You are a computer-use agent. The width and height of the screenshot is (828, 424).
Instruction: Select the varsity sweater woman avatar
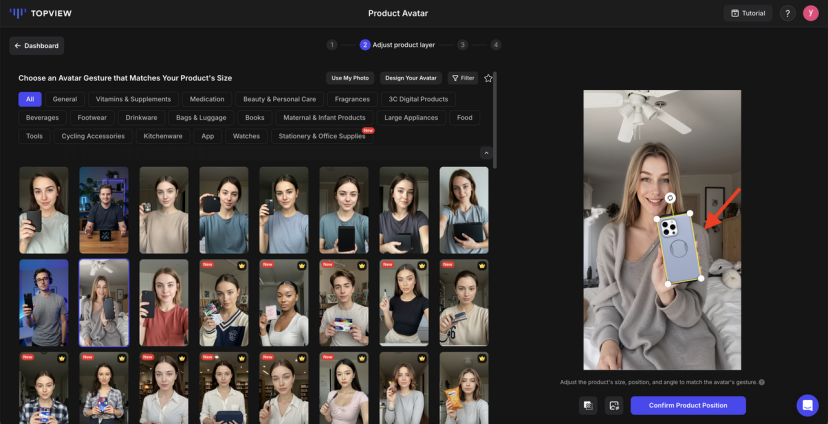pos(224,303)
